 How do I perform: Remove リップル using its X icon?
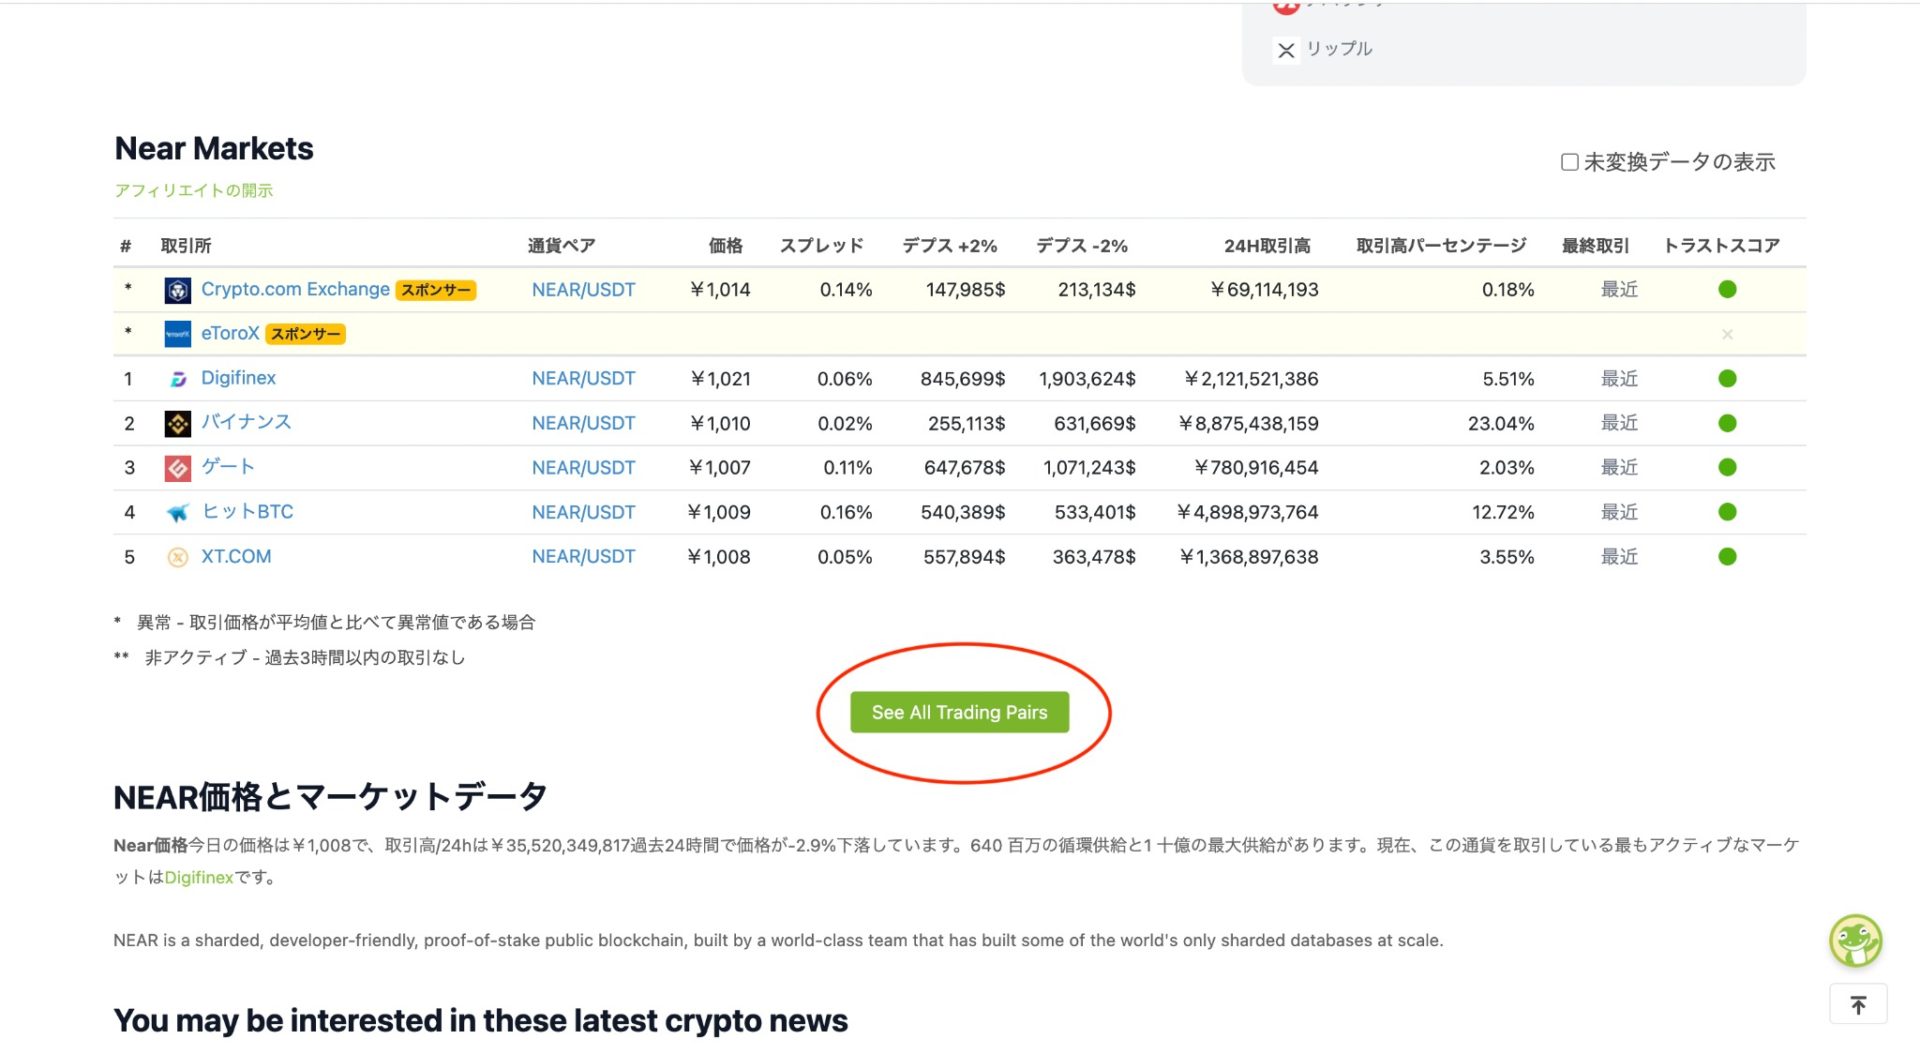click(1286, 49)
